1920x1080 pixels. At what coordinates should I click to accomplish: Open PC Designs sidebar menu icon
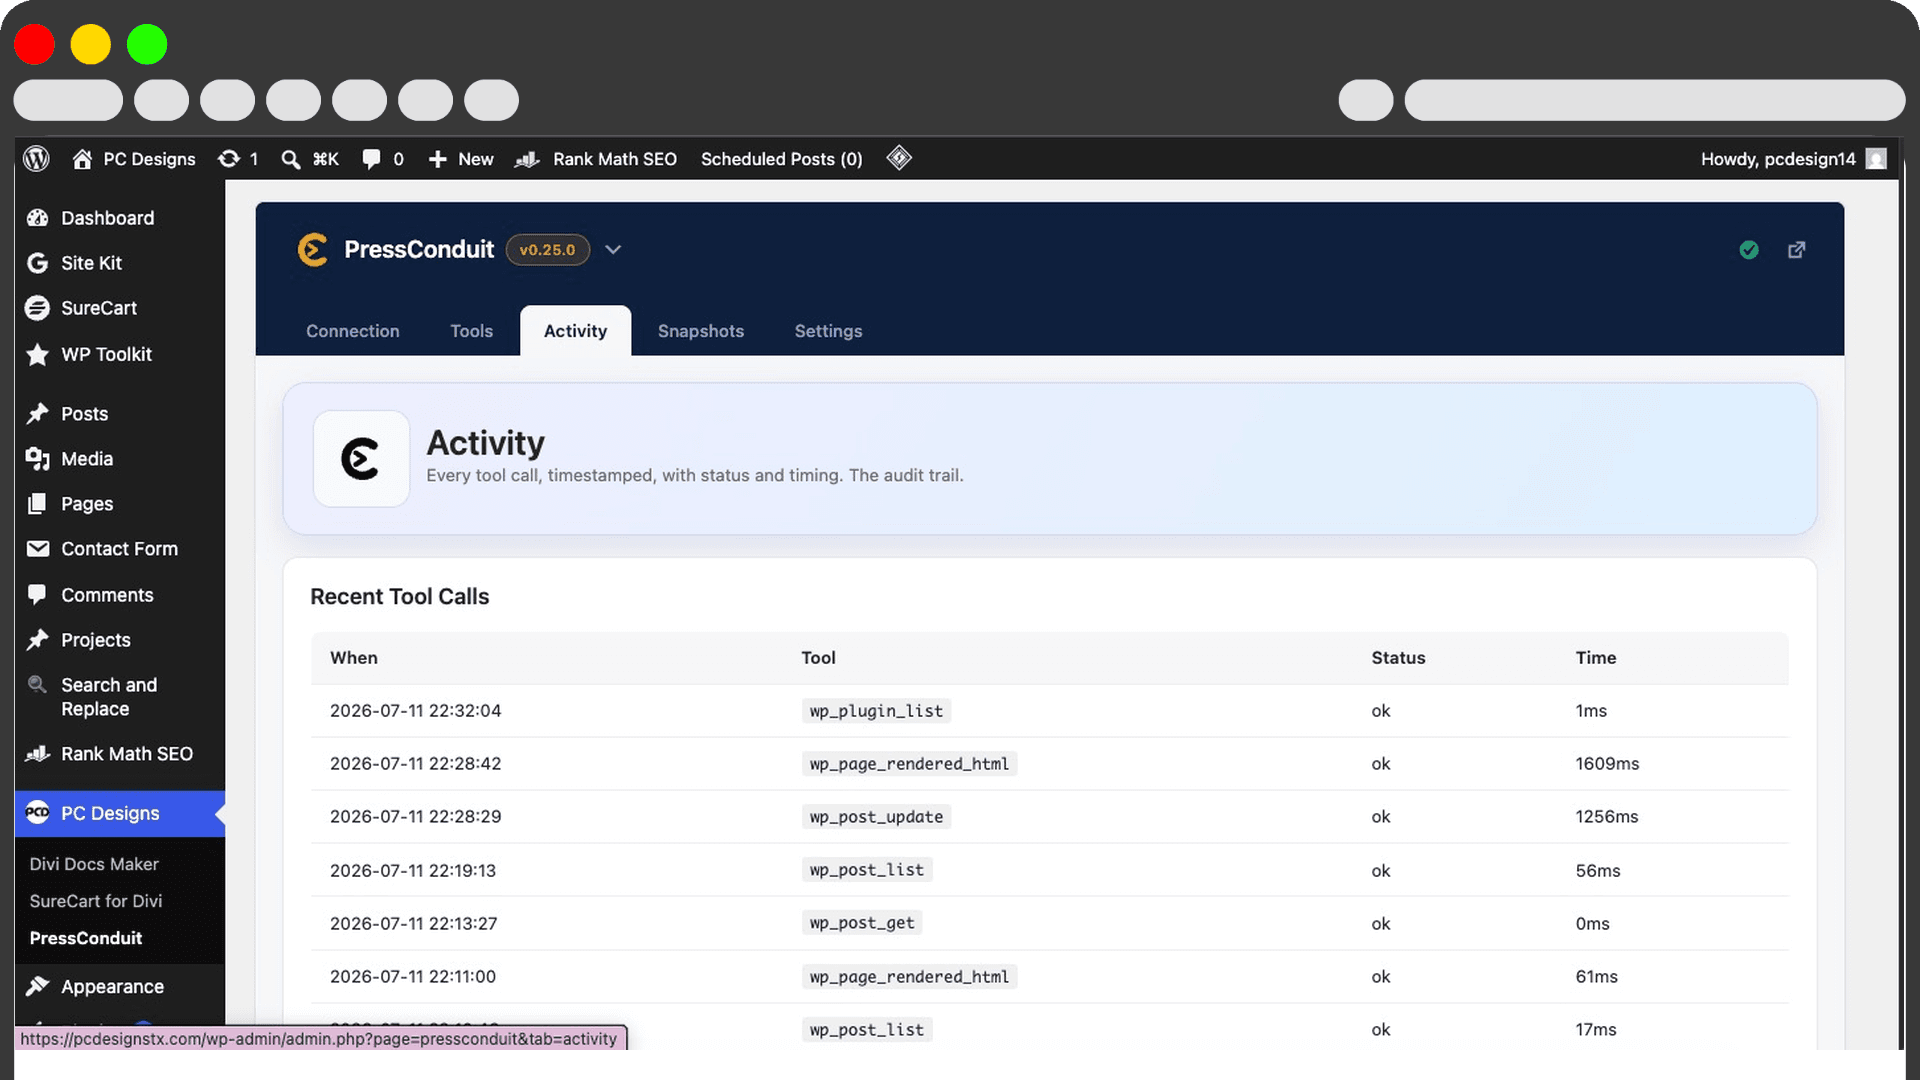(38, 813)
